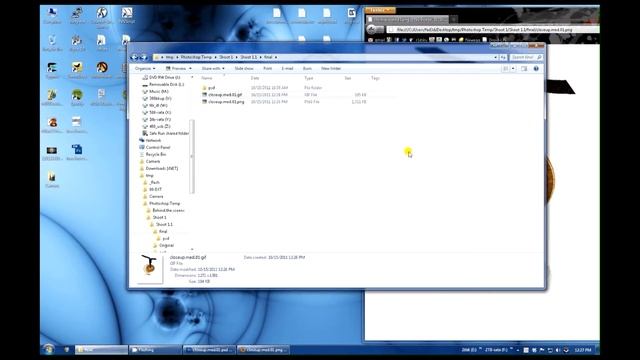Switch to closeup.med.01.png taskbar button
640x360 pixels.
[263, 350]
